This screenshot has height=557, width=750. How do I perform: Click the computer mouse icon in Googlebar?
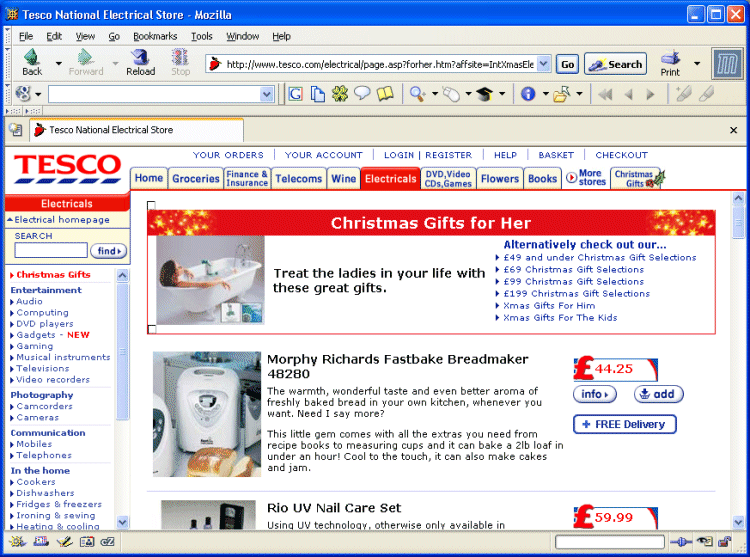pyautogui.click(x=451, y=94)
